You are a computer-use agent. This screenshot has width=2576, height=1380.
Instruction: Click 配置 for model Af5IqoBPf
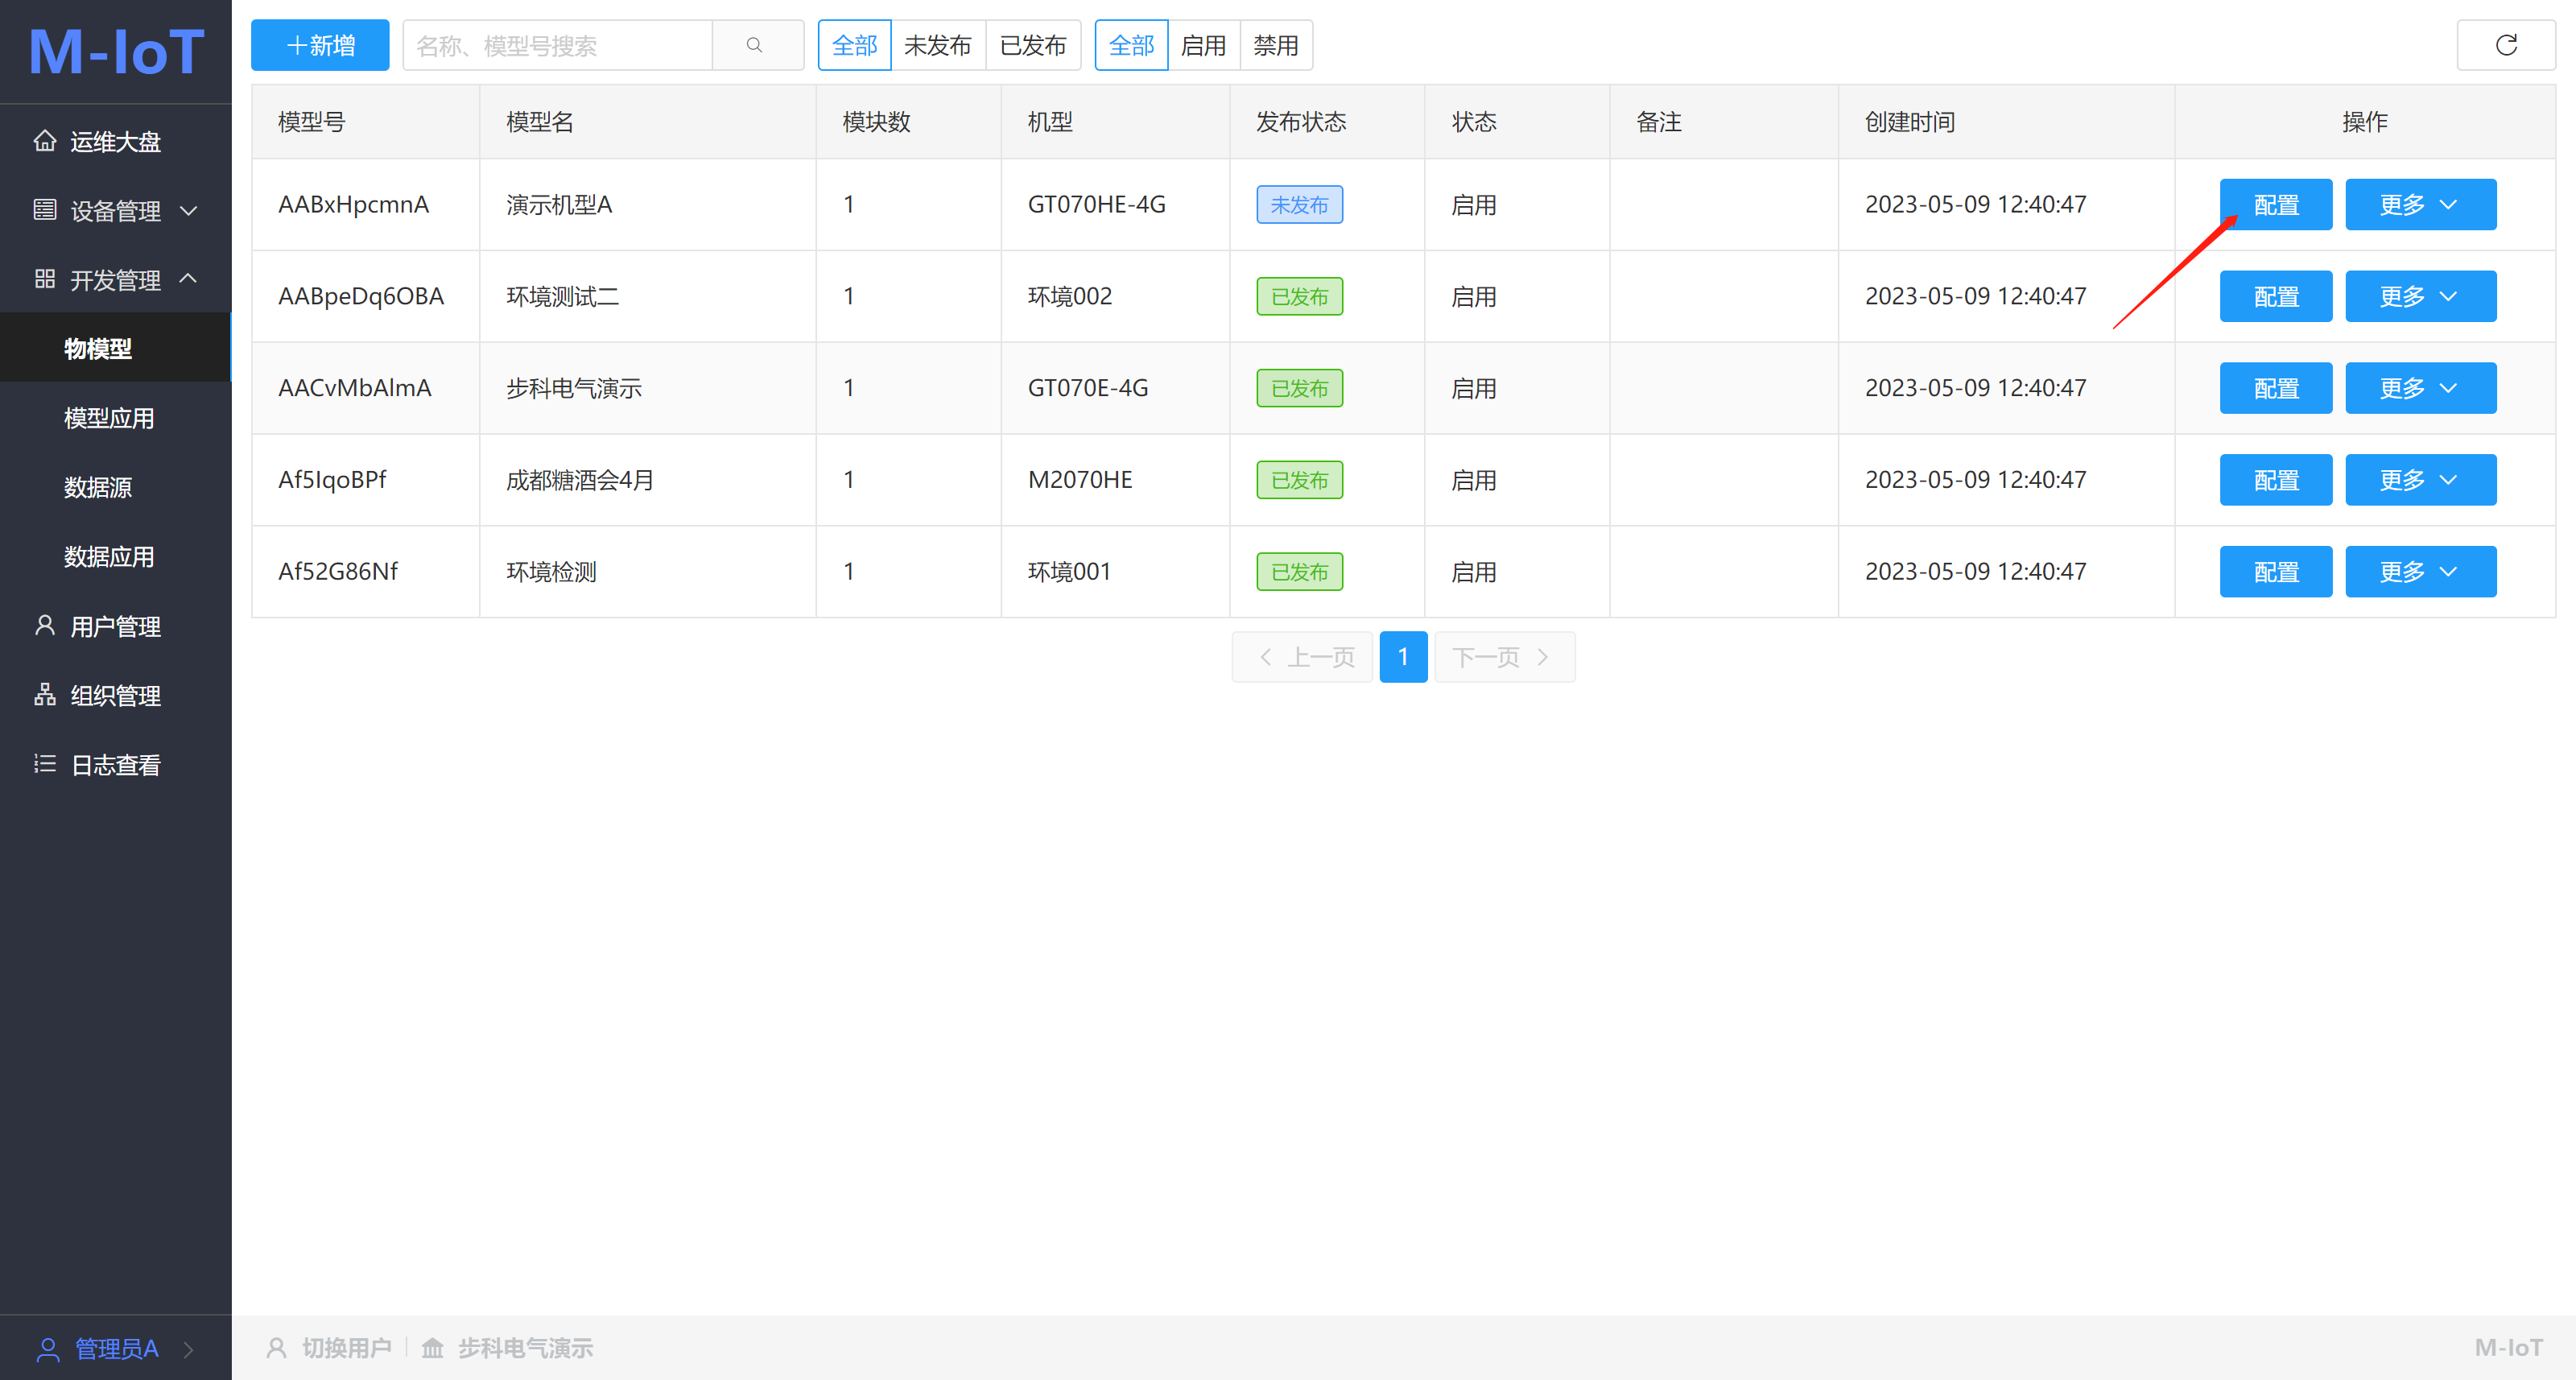coord(2276,480)
